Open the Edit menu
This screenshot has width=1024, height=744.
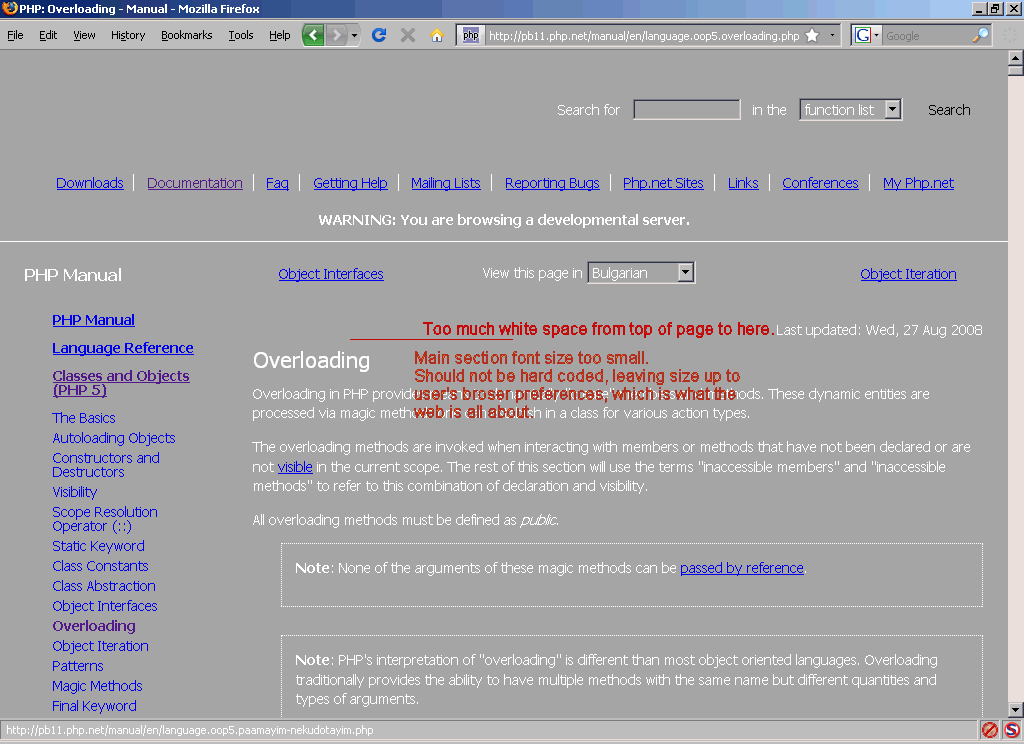tap(48, 35)
